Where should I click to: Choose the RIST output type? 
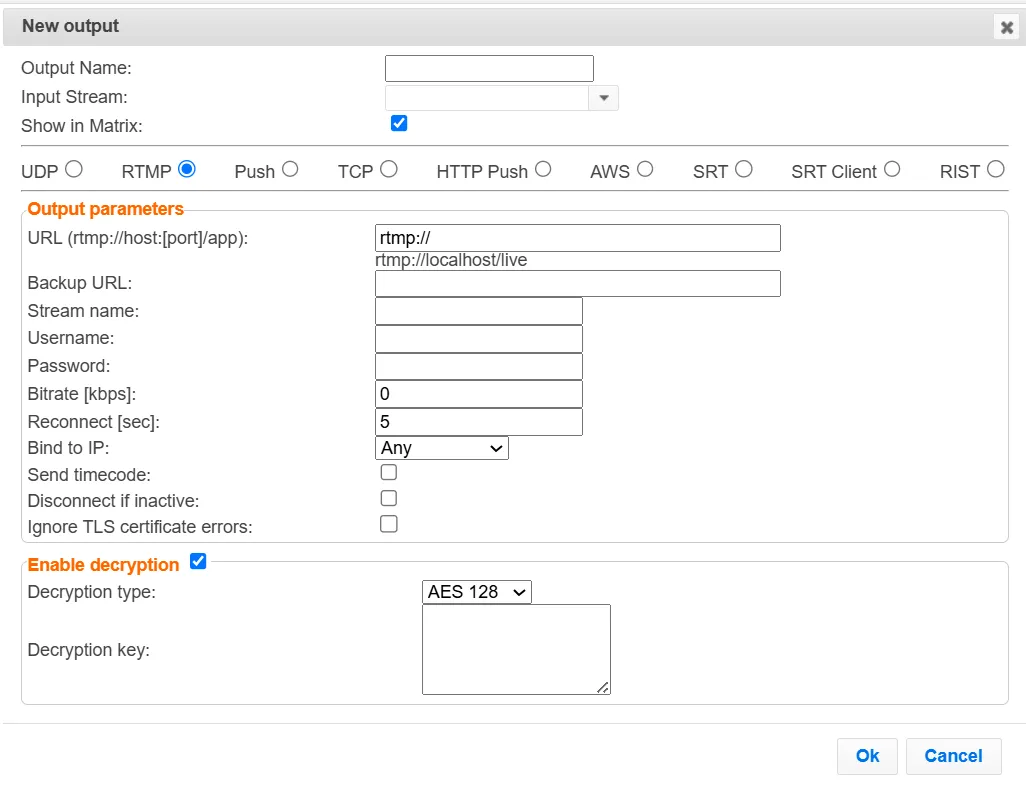pyautogui.click(x=995, y=169)
